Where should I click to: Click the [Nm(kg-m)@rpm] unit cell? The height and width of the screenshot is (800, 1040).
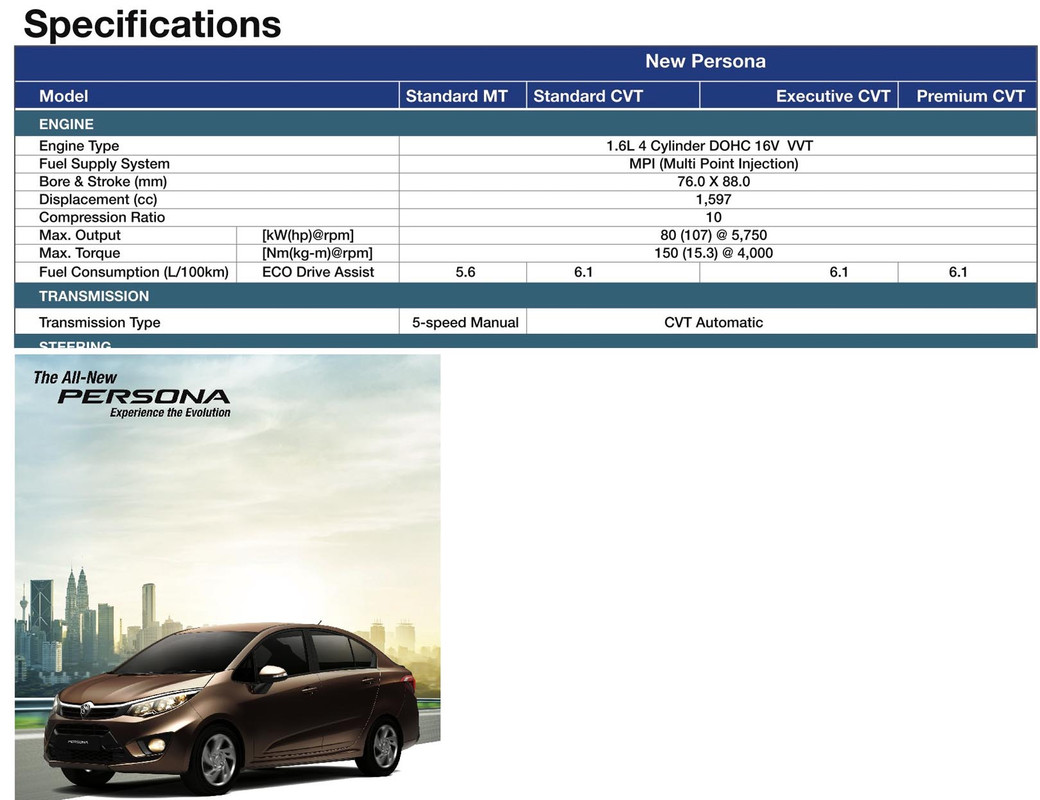pyautogui.click(x=317, y=253)
